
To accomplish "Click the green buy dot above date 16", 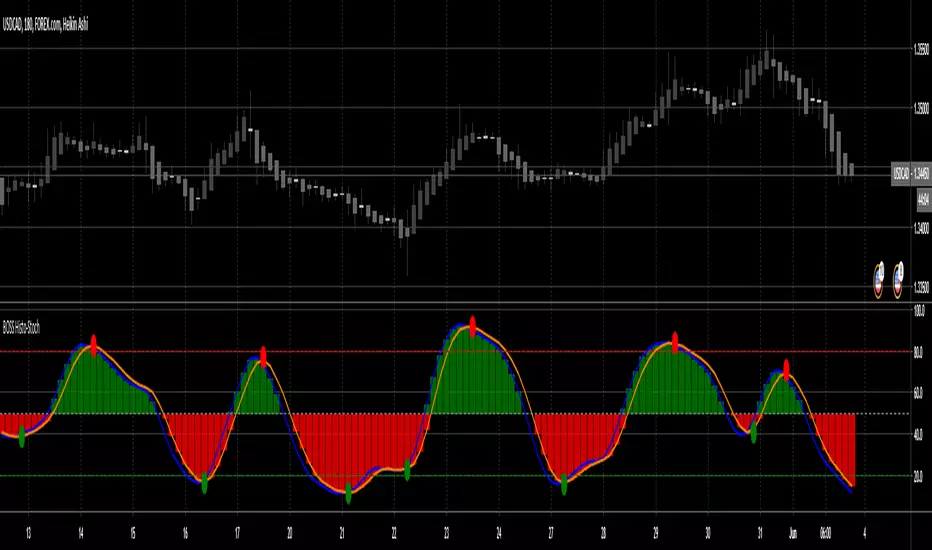I will 204,483.
